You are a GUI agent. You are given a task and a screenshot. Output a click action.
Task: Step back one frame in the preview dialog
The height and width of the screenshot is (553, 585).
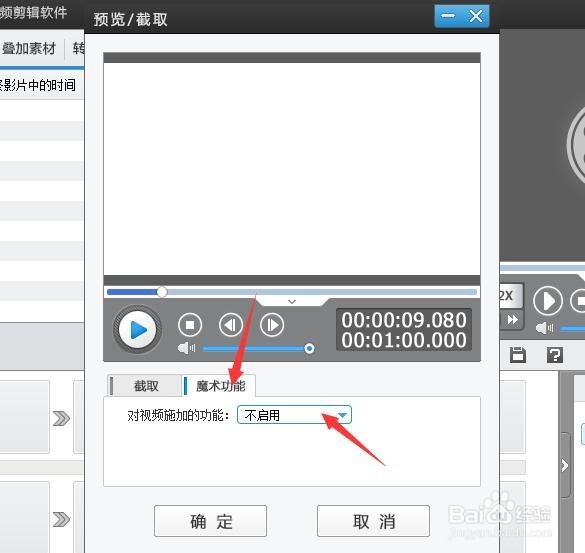pos(231,325)
